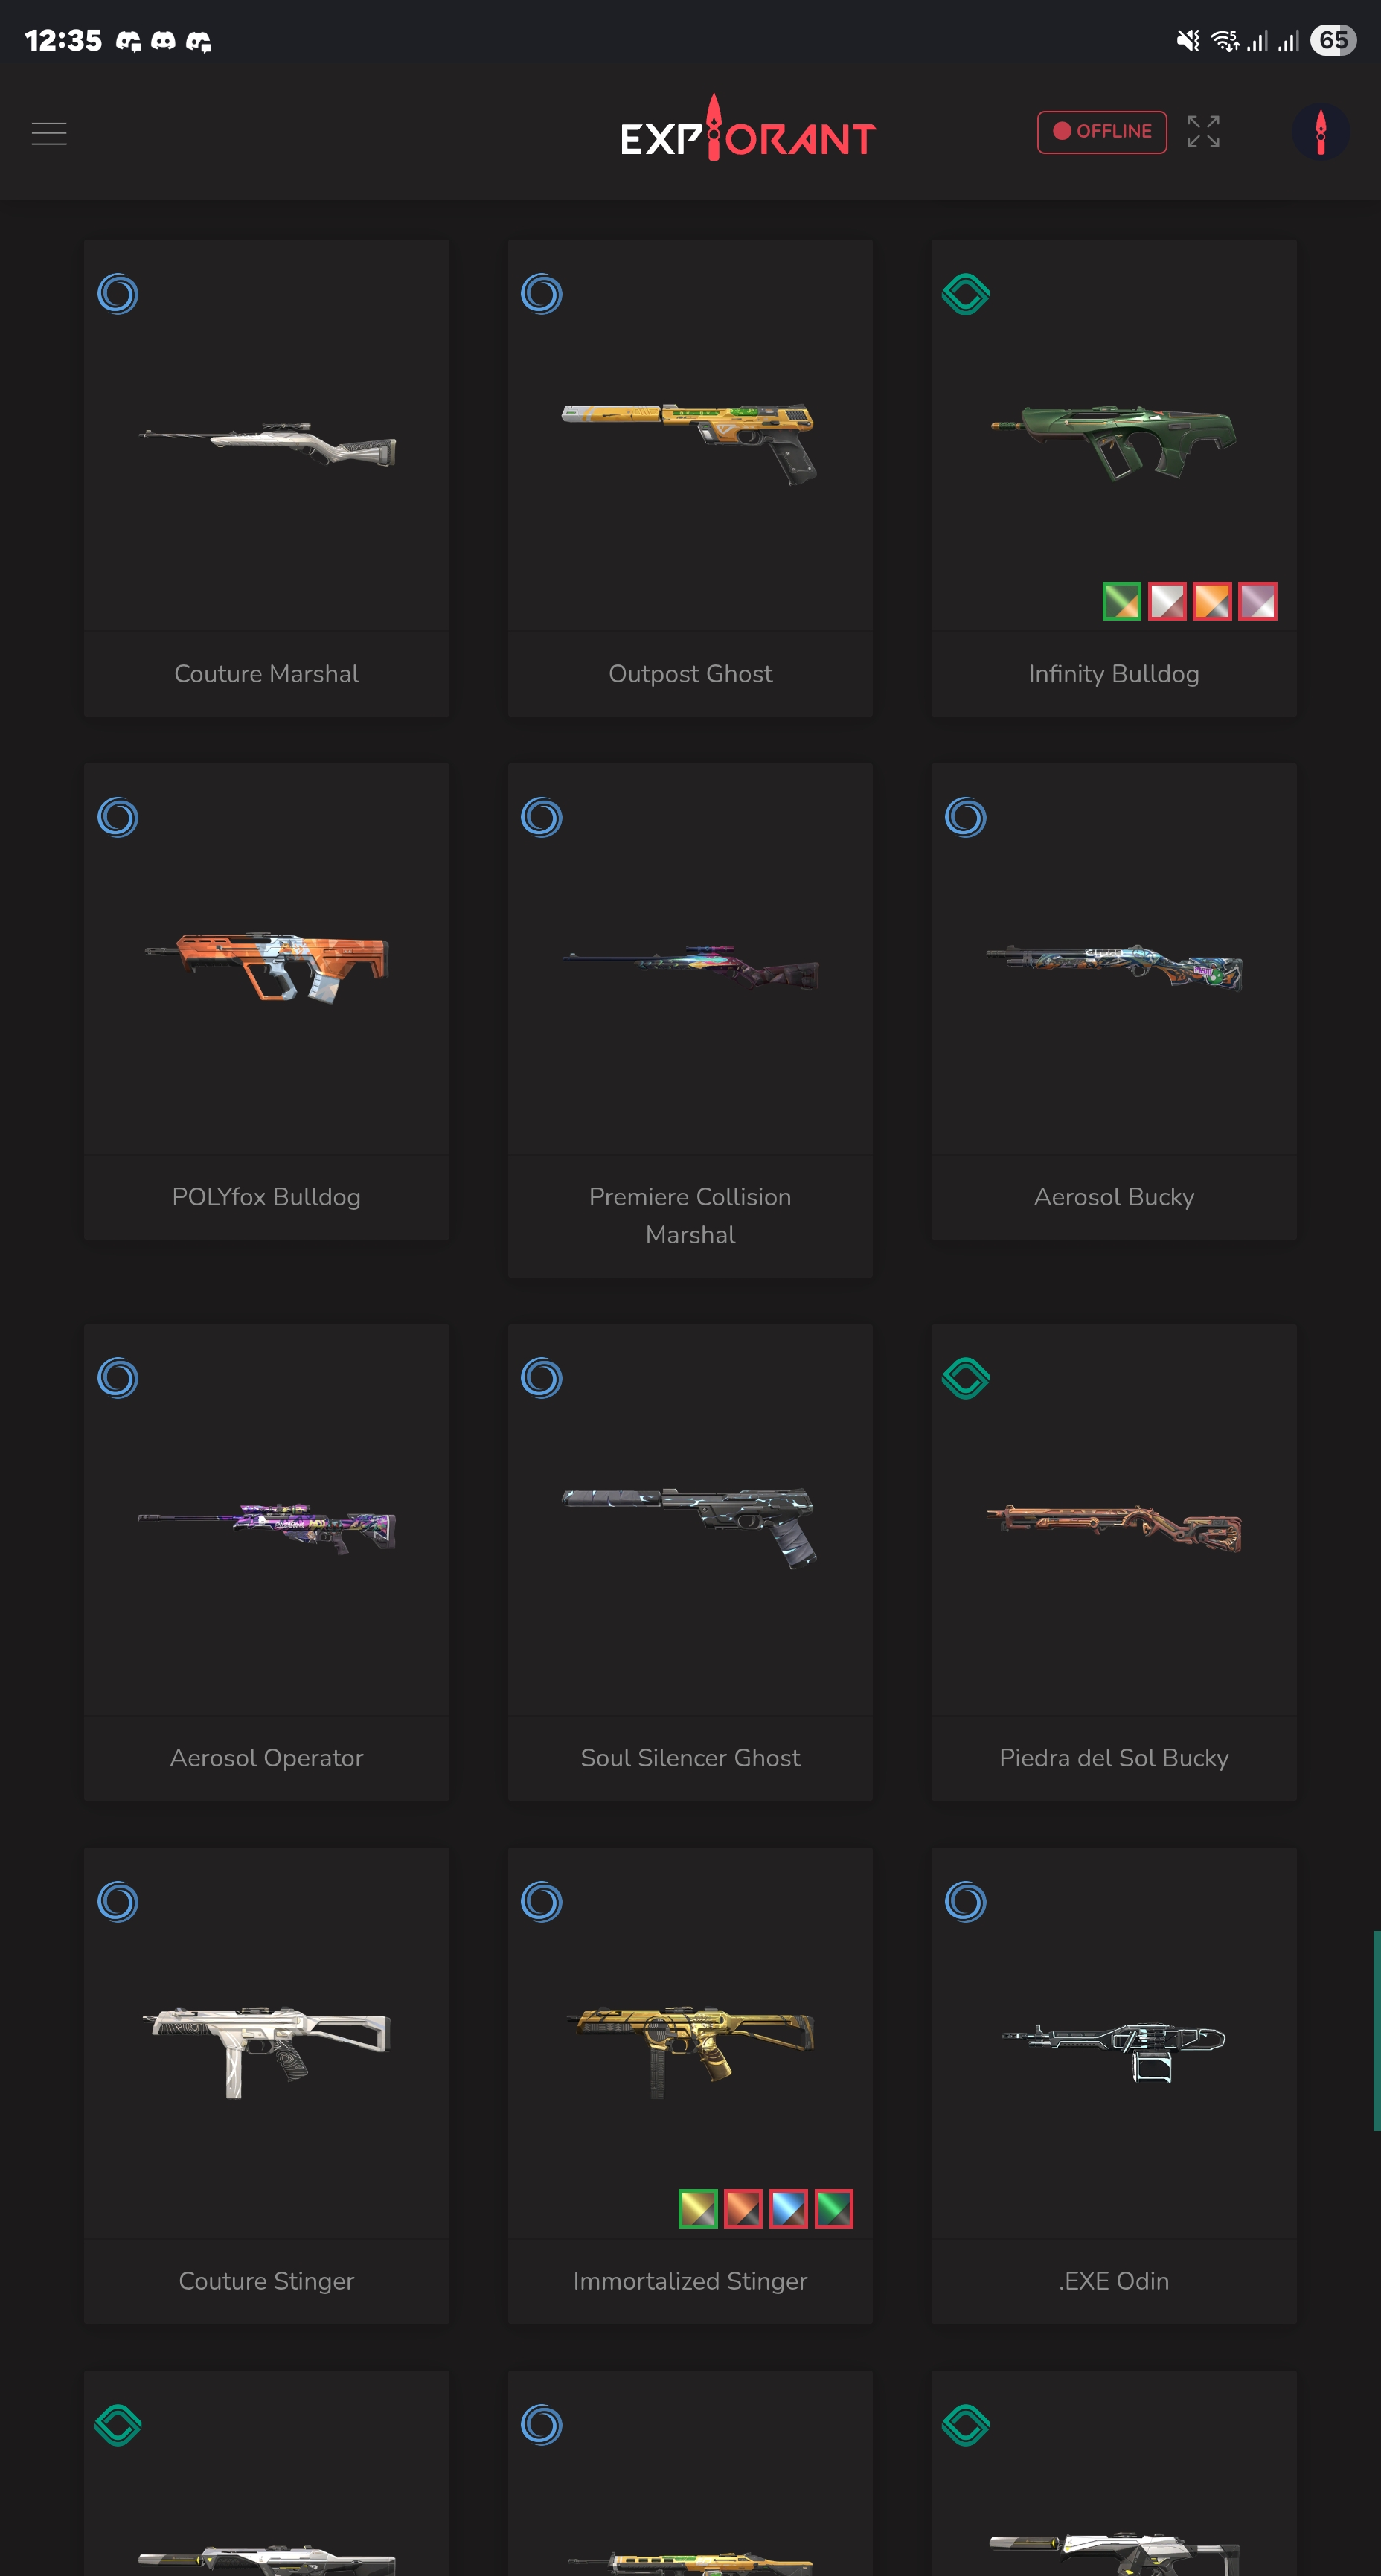Choose the blue chroma swatch on Immortalized Stinger
The height and width of the screenshot is (2576, 1381).
pos(788,2208)
